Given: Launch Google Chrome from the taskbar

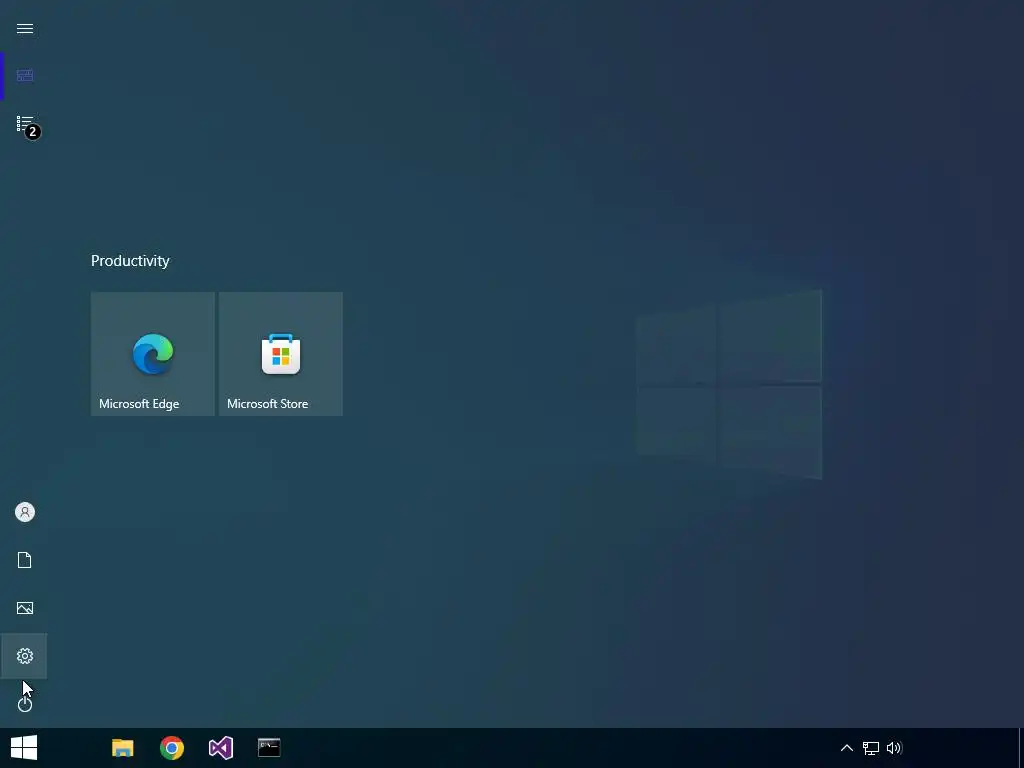Looking at the screenshot, I should (x=172, y=748).
